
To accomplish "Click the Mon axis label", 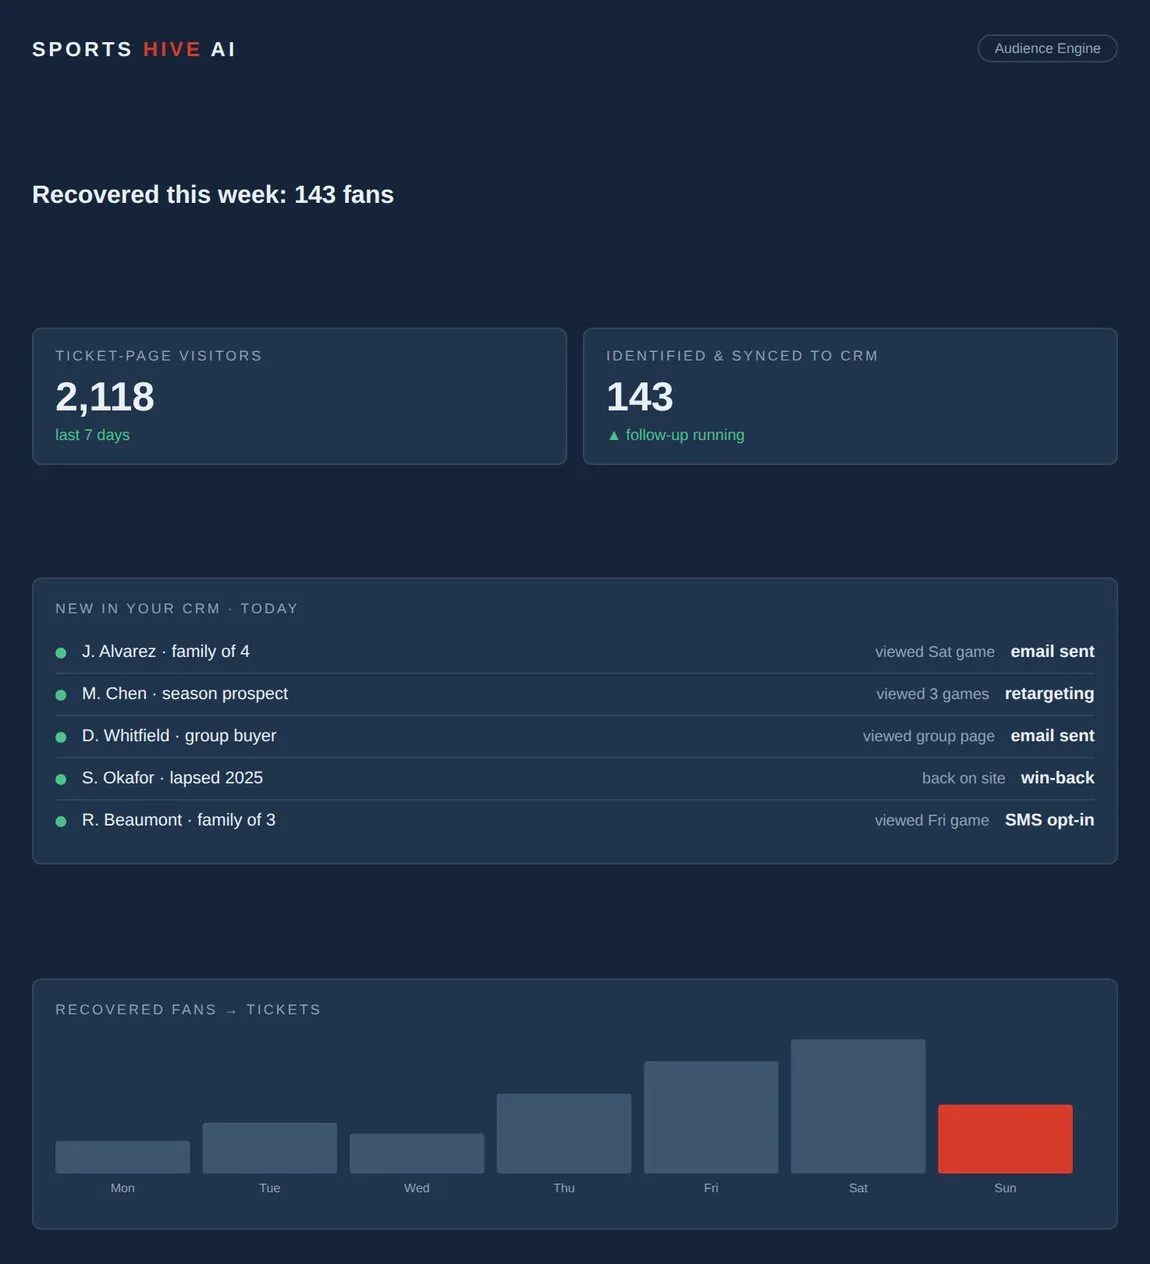I will [x=123, y=1188].
